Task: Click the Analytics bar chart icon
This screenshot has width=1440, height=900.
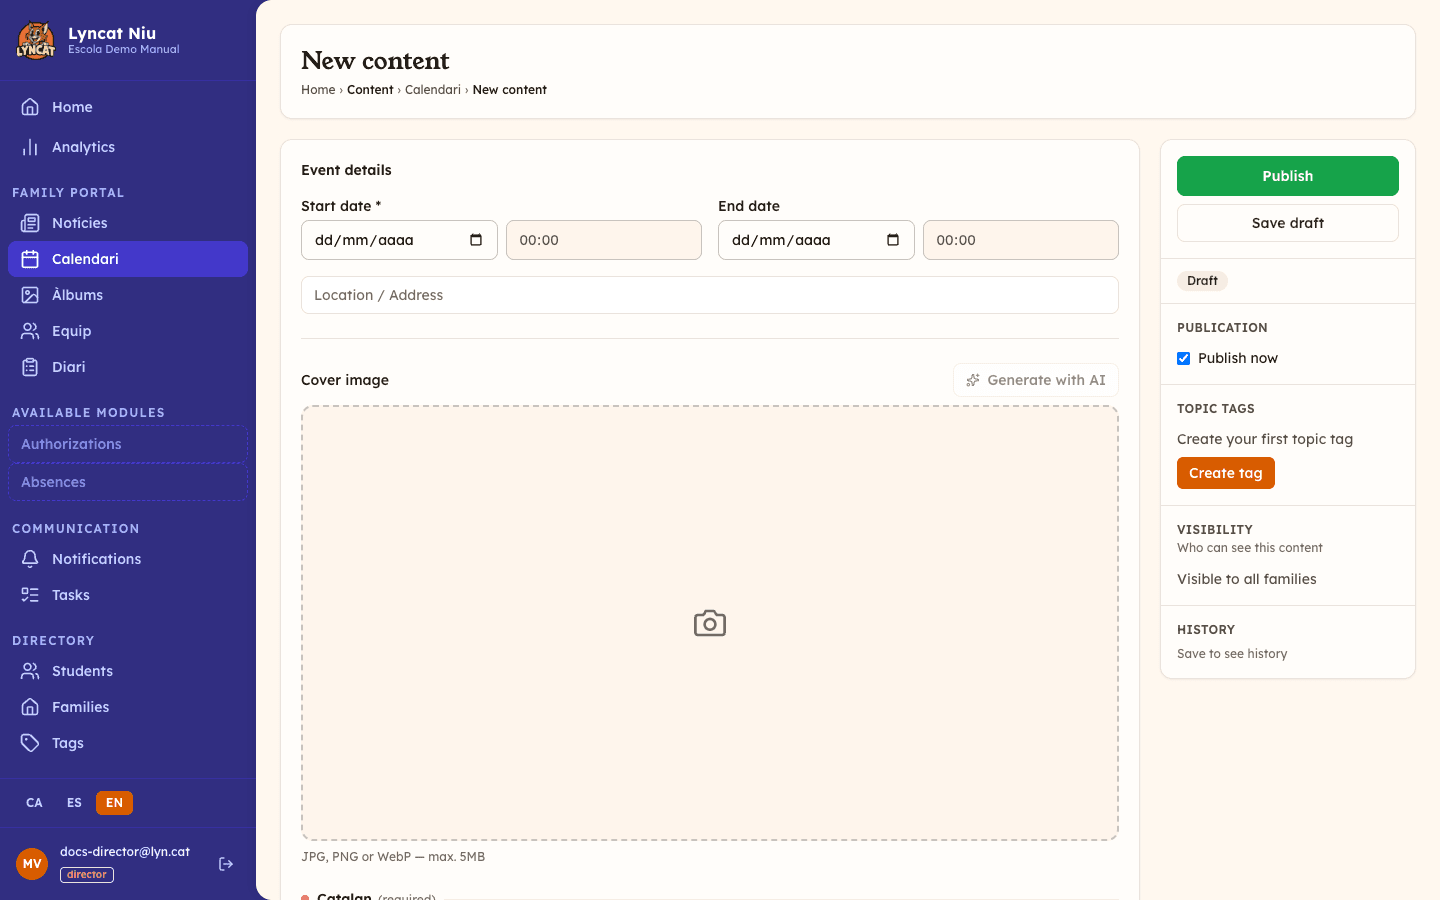Action: pyautogui.click(x=30, y=147)
